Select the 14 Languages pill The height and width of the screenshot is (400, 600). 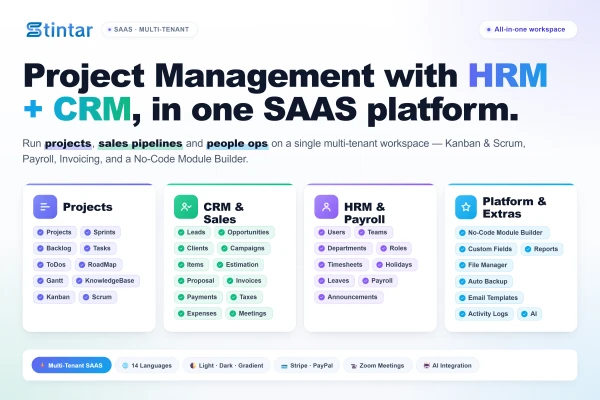tap(147, 365)
